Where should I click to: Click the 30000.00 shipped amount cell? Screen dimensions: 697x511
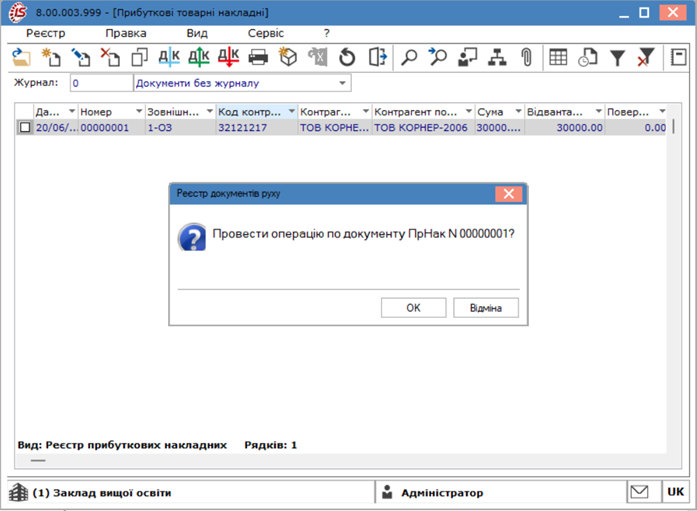[565, 128]
